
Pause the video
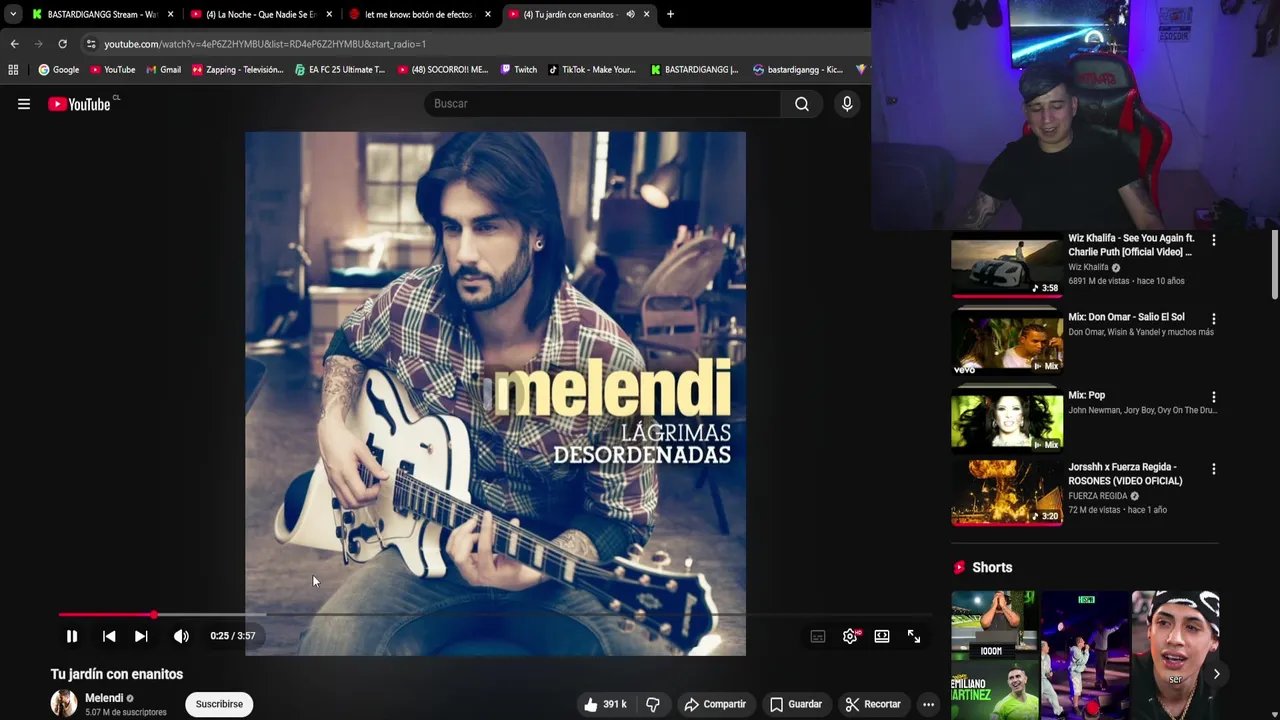click(72, 636)
